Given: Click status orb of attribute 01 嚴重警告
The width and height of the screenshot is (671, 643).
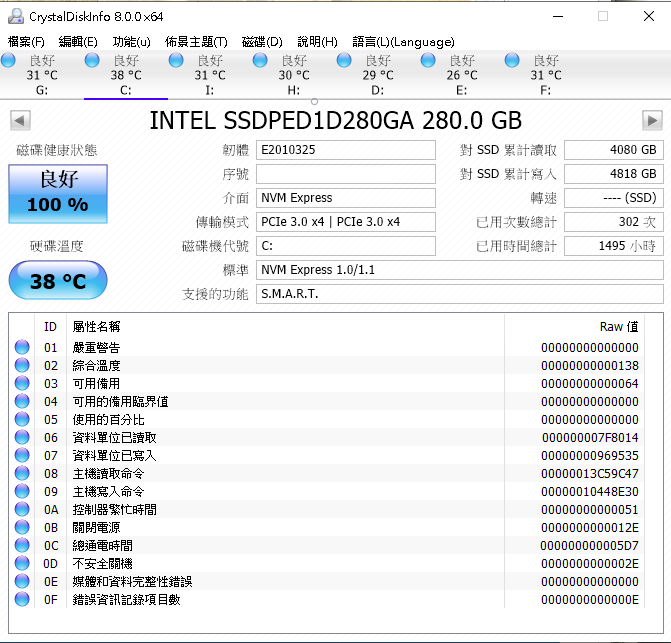Looking at the screenshot, I should click(x=22, y=347).
